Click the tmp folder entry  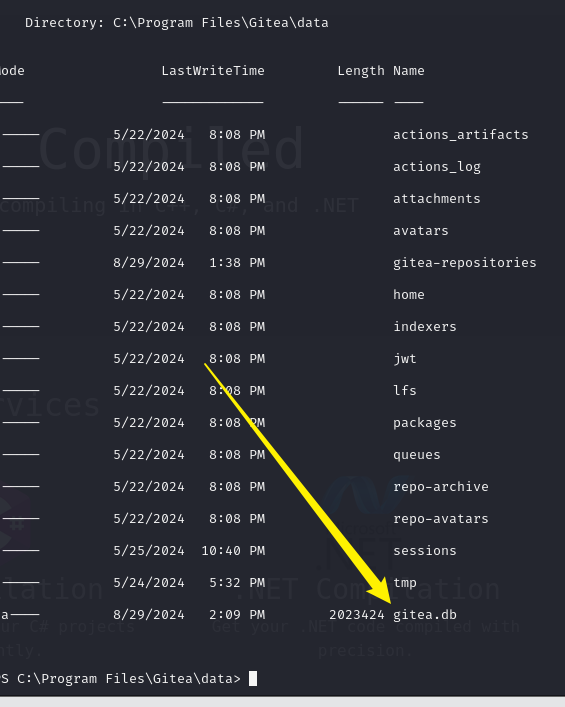point(404,583)
